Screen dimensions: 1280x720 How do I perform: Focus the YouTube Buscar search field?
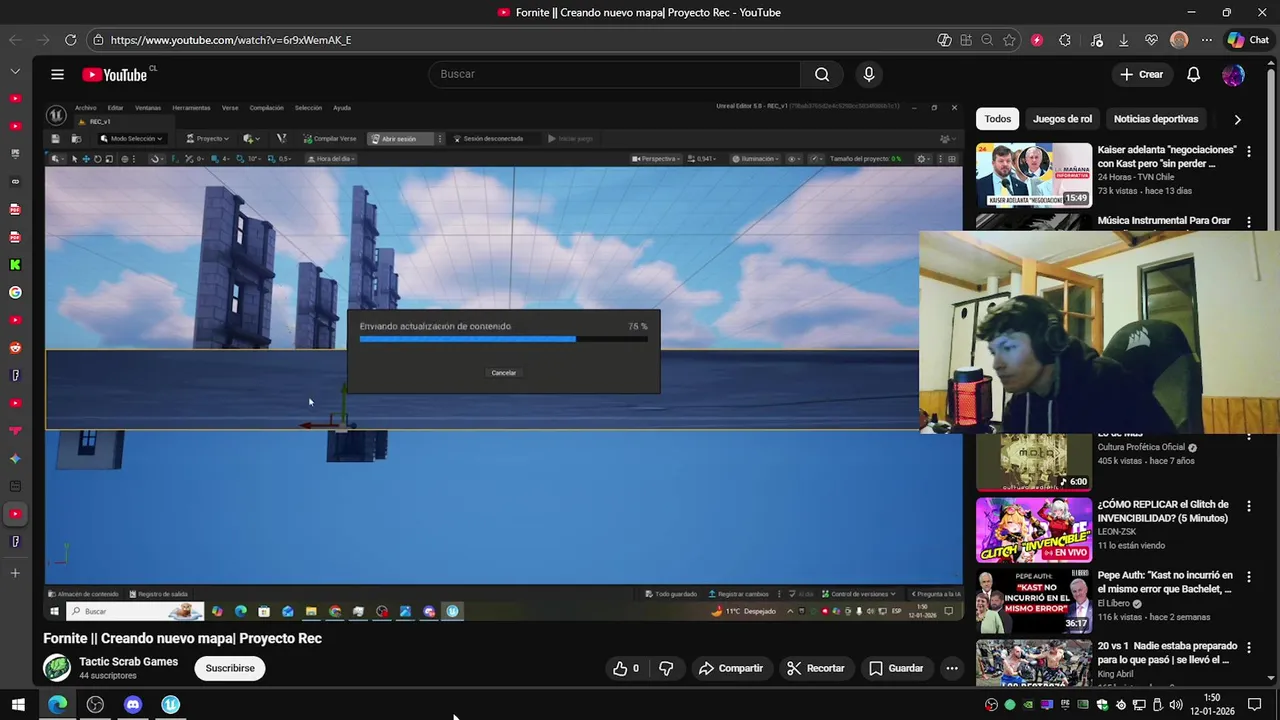coord(615,74)
